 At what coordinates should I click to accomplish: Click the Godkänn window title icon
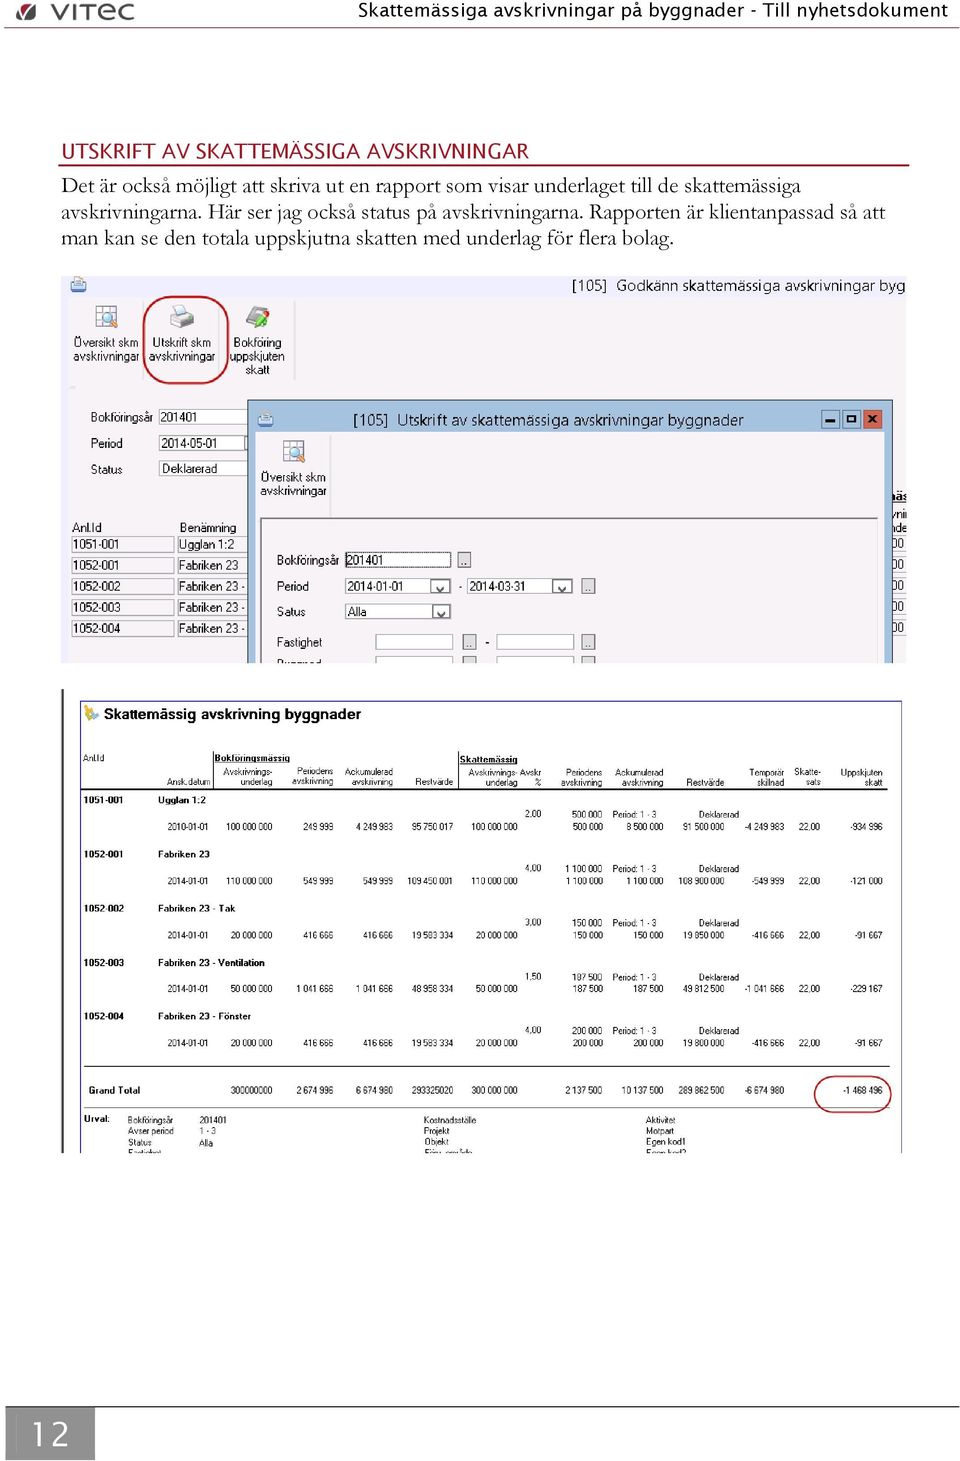point(78,285)
